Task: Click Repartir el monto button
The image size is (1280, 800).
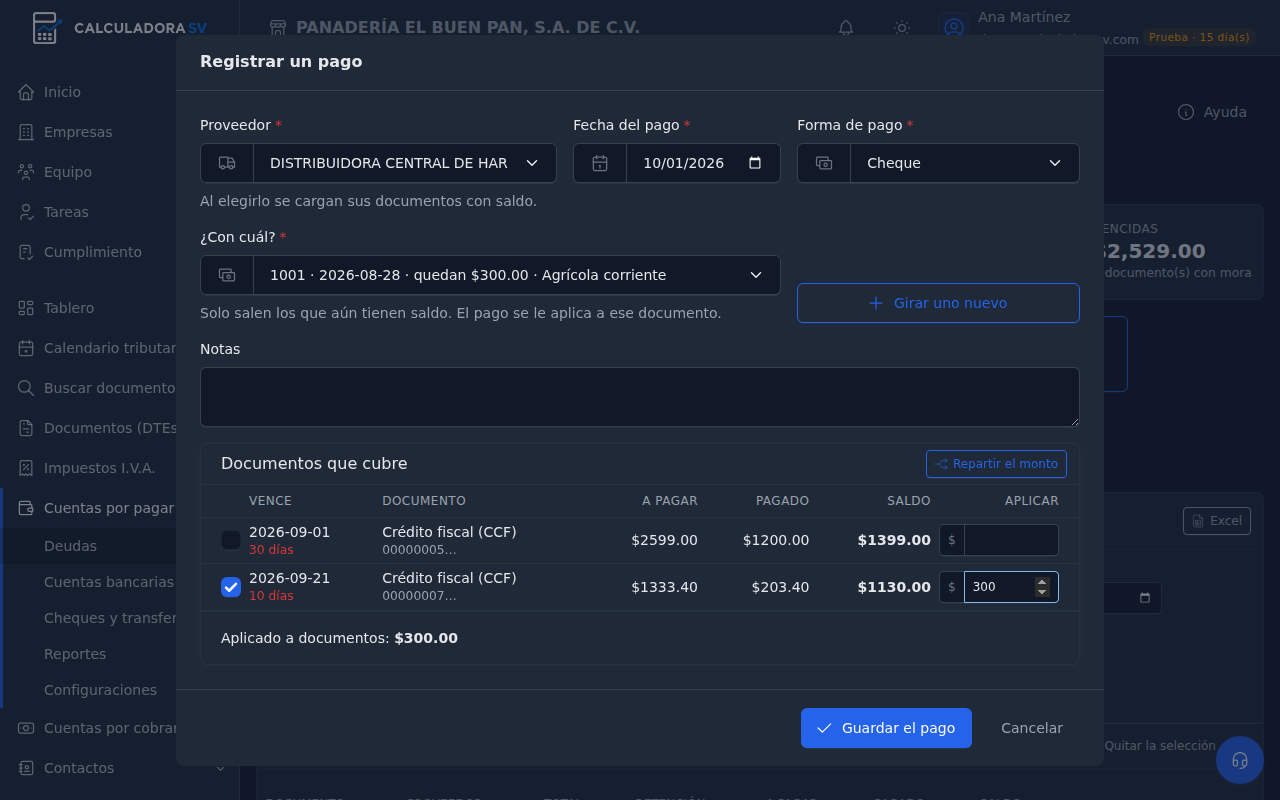Action: 996,464
